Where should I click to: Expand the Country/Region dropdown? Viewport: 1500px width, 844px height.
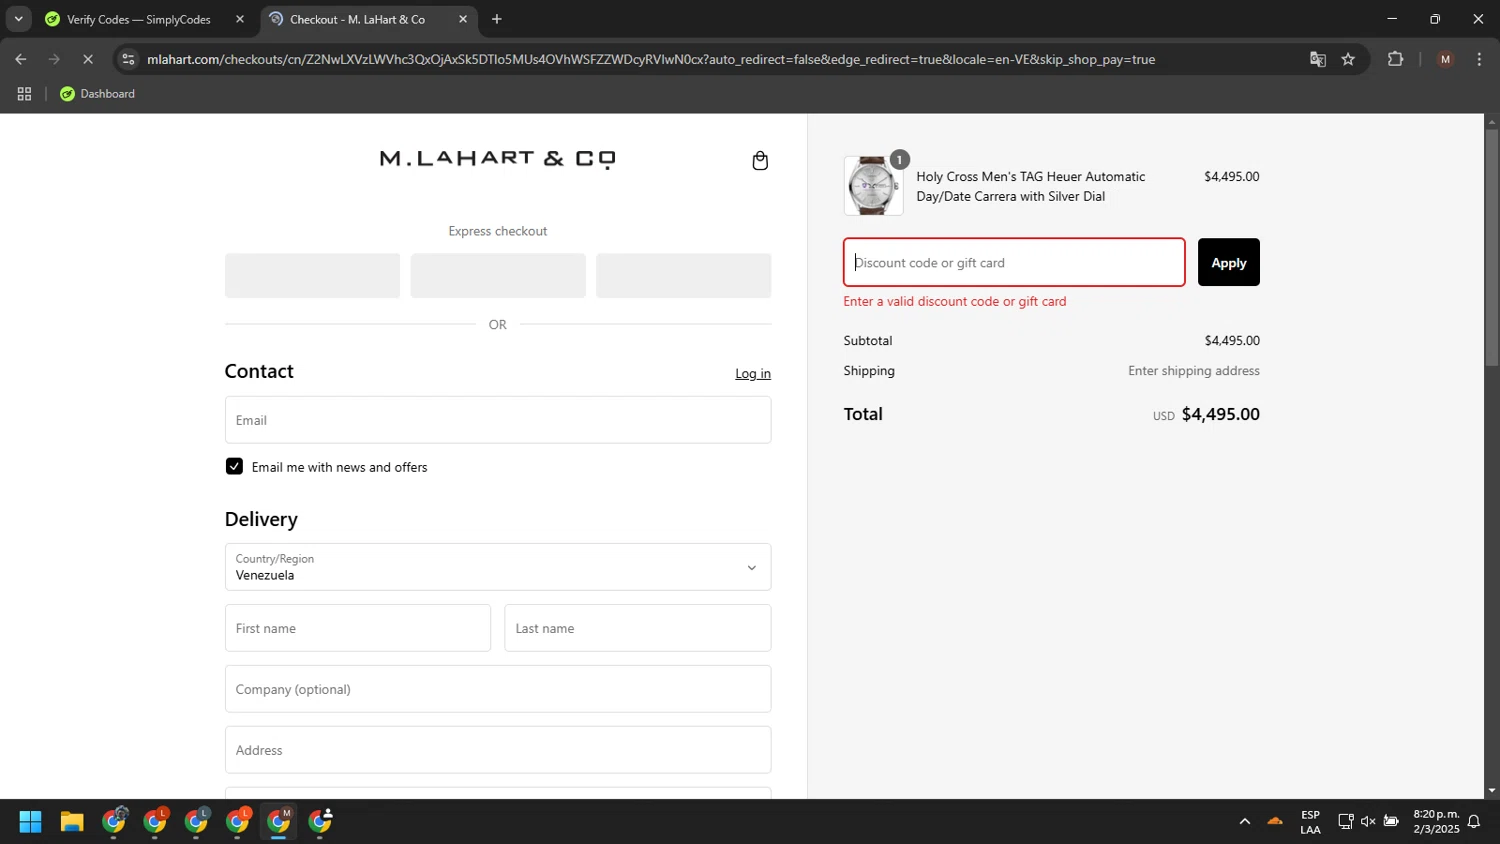coord(498,567)
